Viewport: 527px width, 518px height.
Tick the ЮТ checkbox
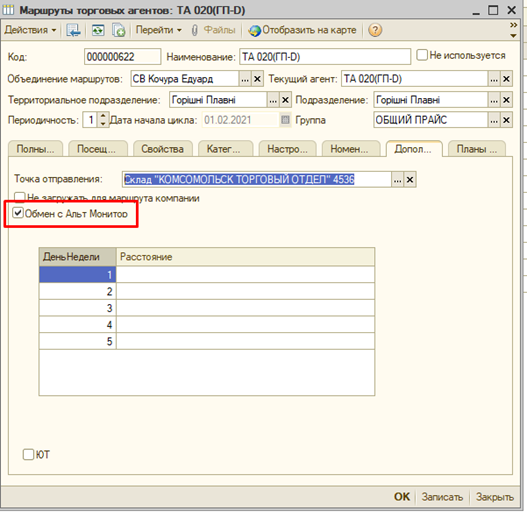28,454
